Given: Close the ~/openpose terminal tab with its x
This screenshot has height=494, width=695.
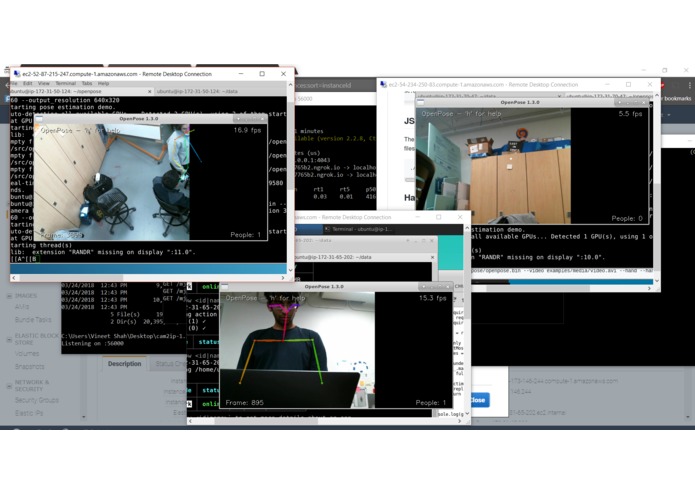Looking at the screenshot, I should (x=149, y=91).
